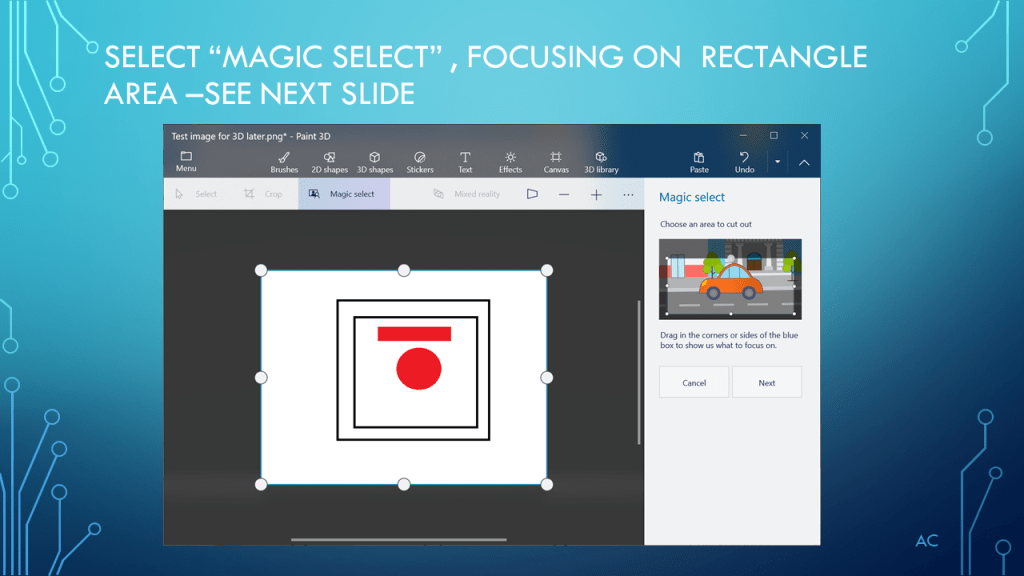Click the Paste icon

699,162
